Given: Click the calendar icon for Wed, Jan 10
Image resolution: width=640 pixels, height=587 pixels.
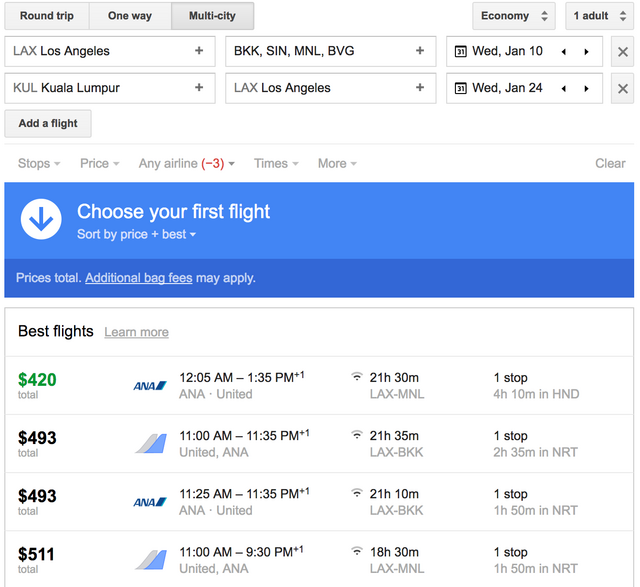Looking at the screenshot, I should click(x=460, y=51).
